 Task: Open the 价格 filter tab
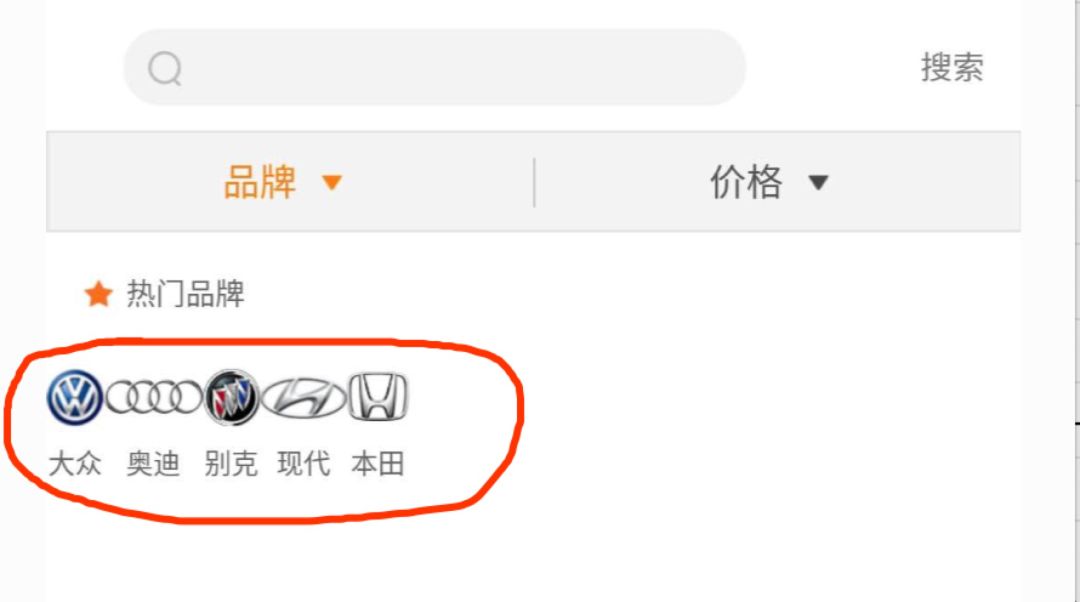(778, 182)
